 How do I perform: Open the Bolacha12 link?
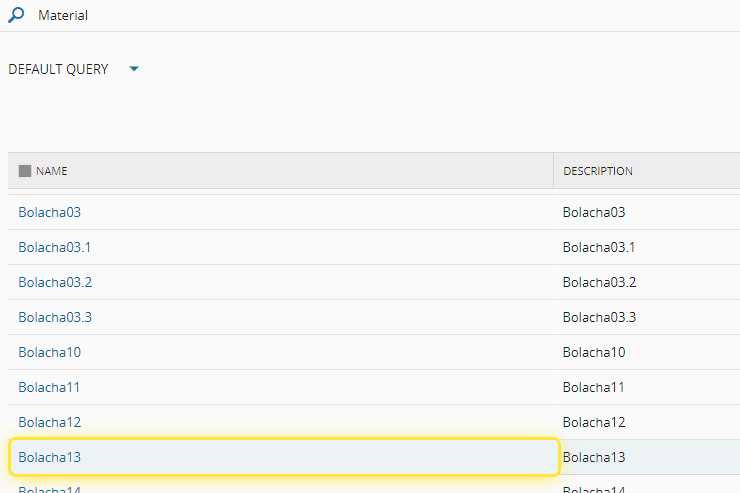tap(49, 422)
